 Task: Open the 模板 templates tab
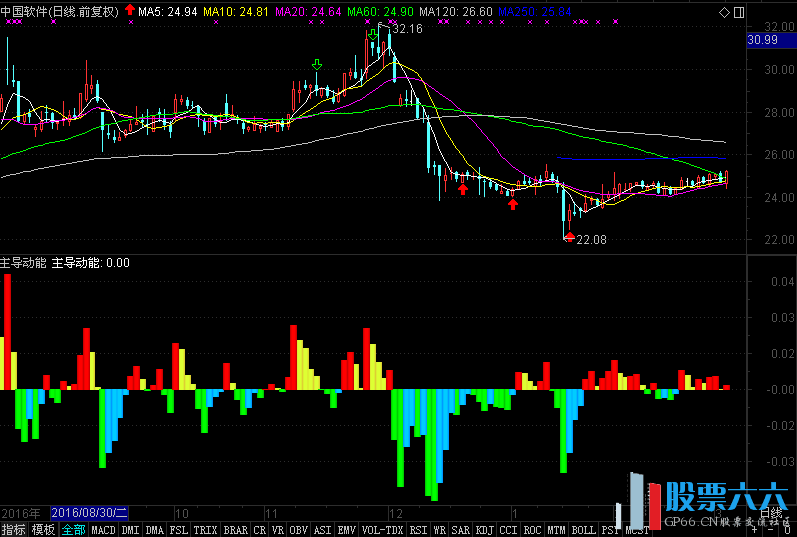43,530
